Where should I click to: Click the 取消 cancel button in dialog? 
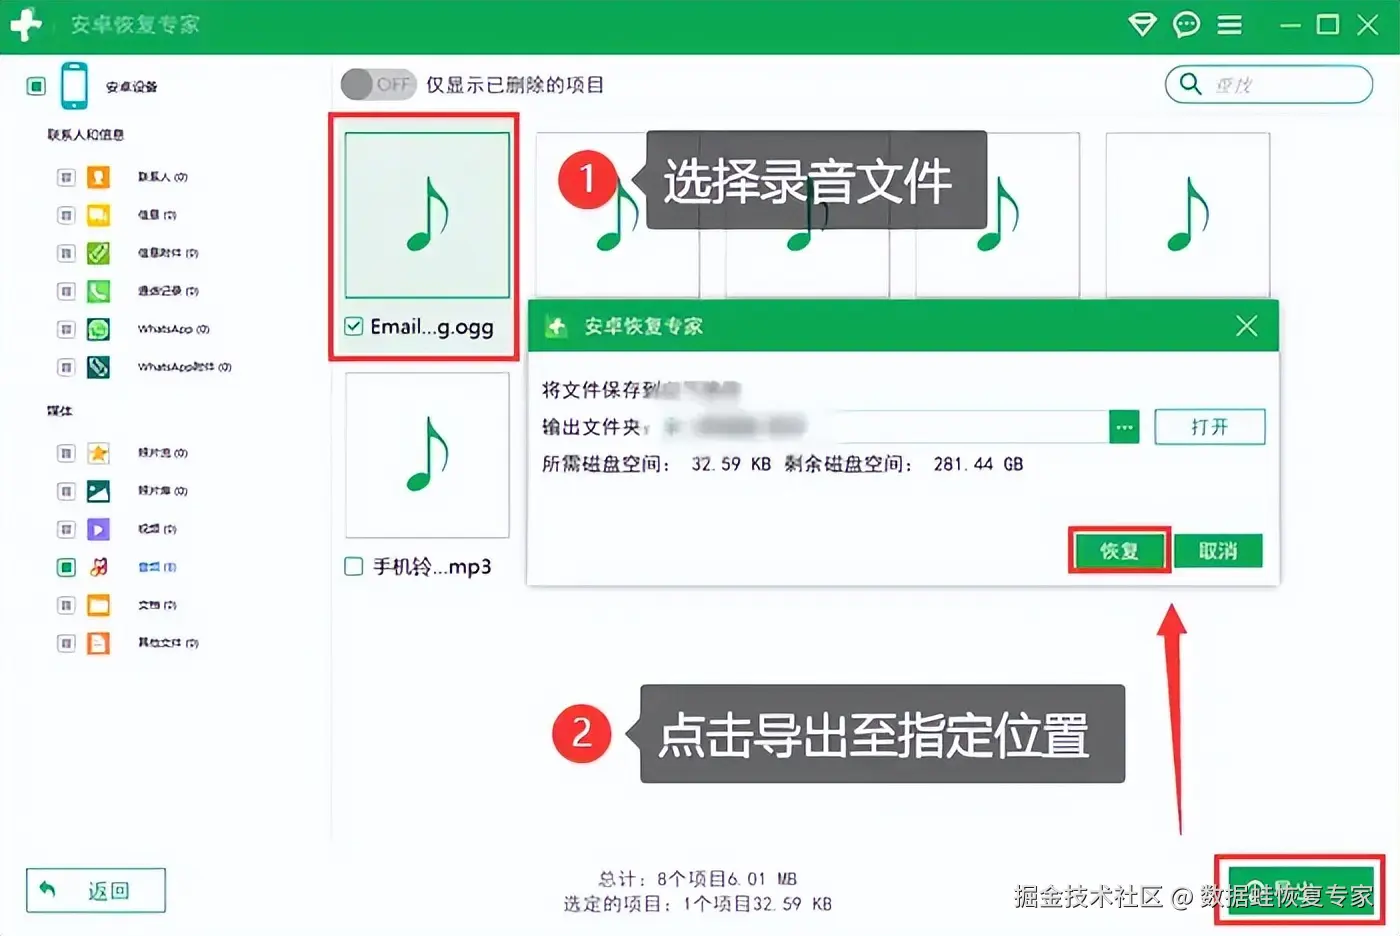click(1218, 551)
